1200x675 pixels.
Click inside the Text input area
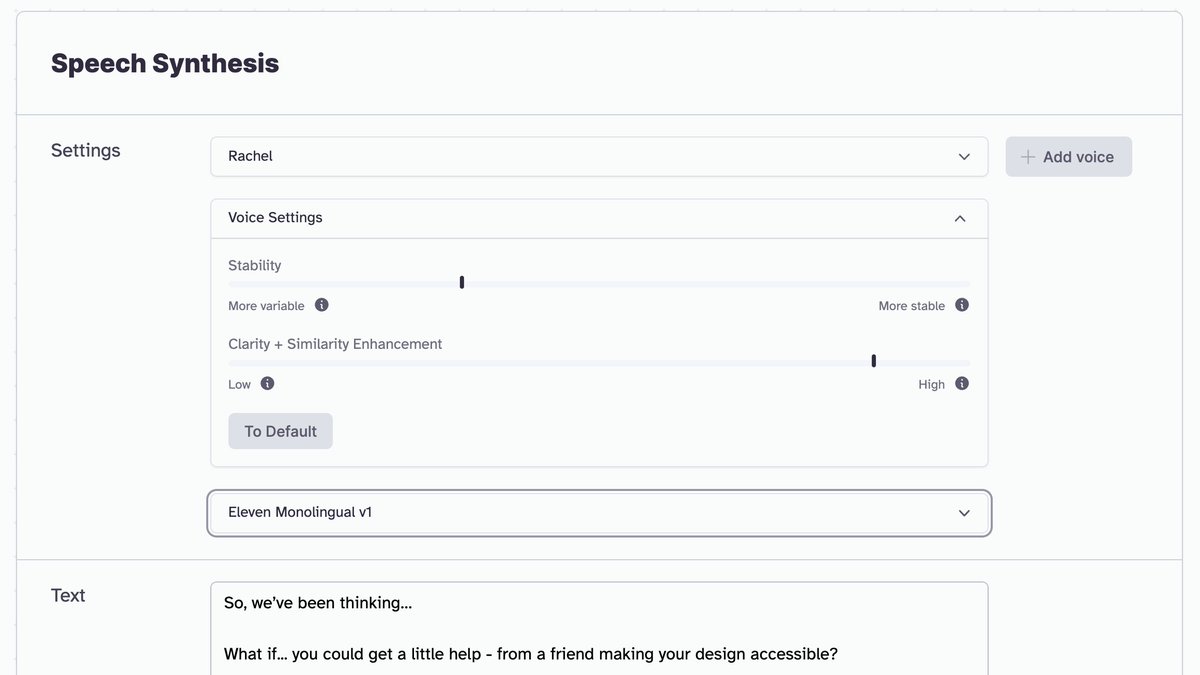pyautogui.click(x=599, y=629)
